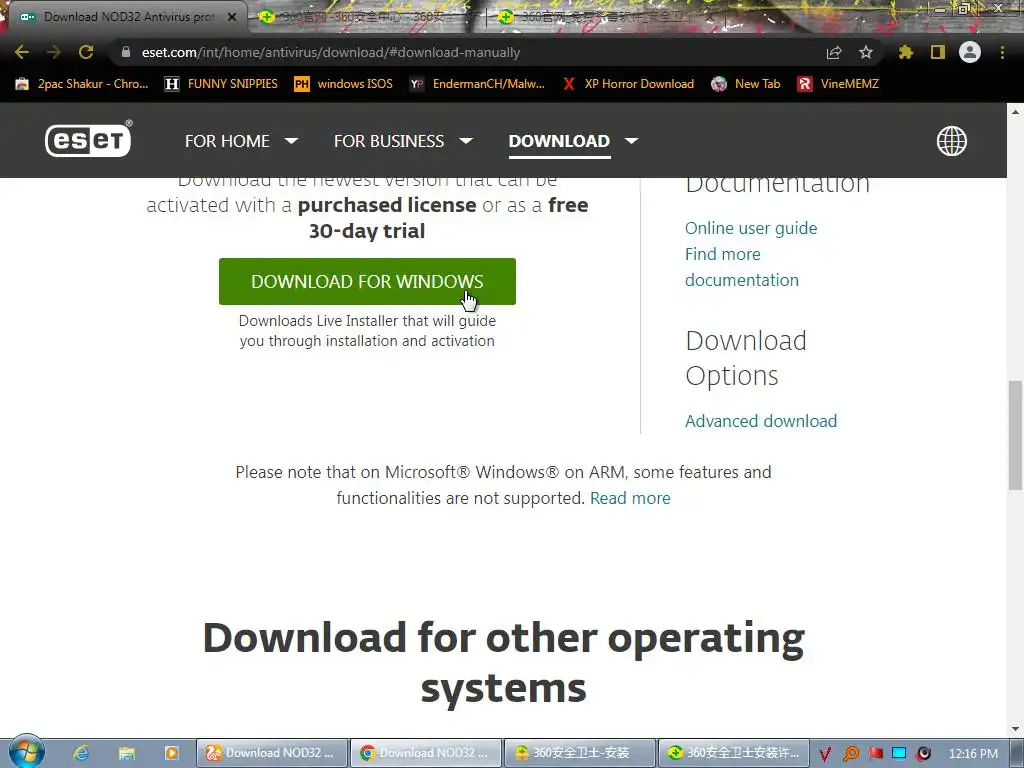Open the DOWNLOAD menu item
Image resolution: width=1024 pixels, height=768 pixels.
pos(559,141)
